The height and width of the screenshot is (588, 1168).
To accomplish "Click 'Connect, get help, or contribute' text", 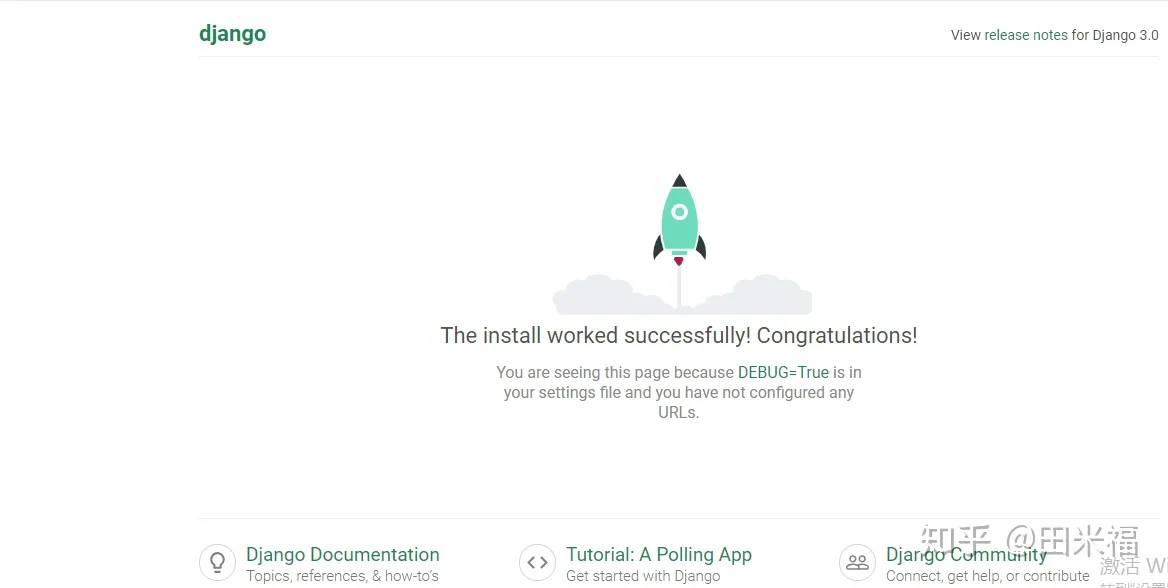I will (987, 576).
